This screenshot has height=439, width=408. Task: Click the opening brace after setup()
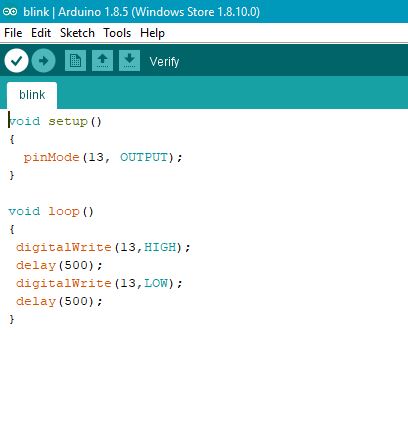coord(12,139)
